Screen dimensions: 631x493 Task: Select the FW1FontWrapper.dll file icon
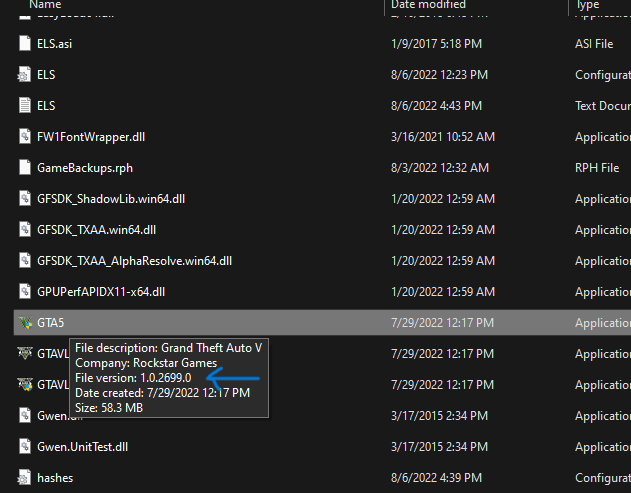tap(25, 136)
